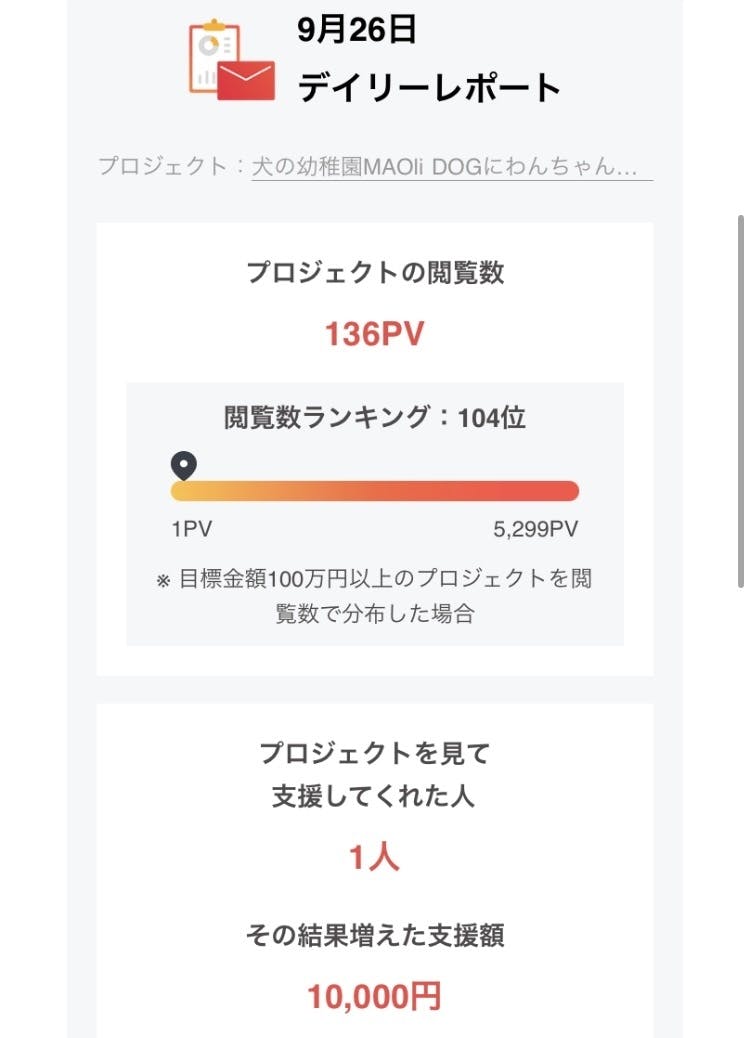Click the 9月26日 date heading
Image resolution: width=750 pixels, height=1038 pixels.
[x=357, y=31]
